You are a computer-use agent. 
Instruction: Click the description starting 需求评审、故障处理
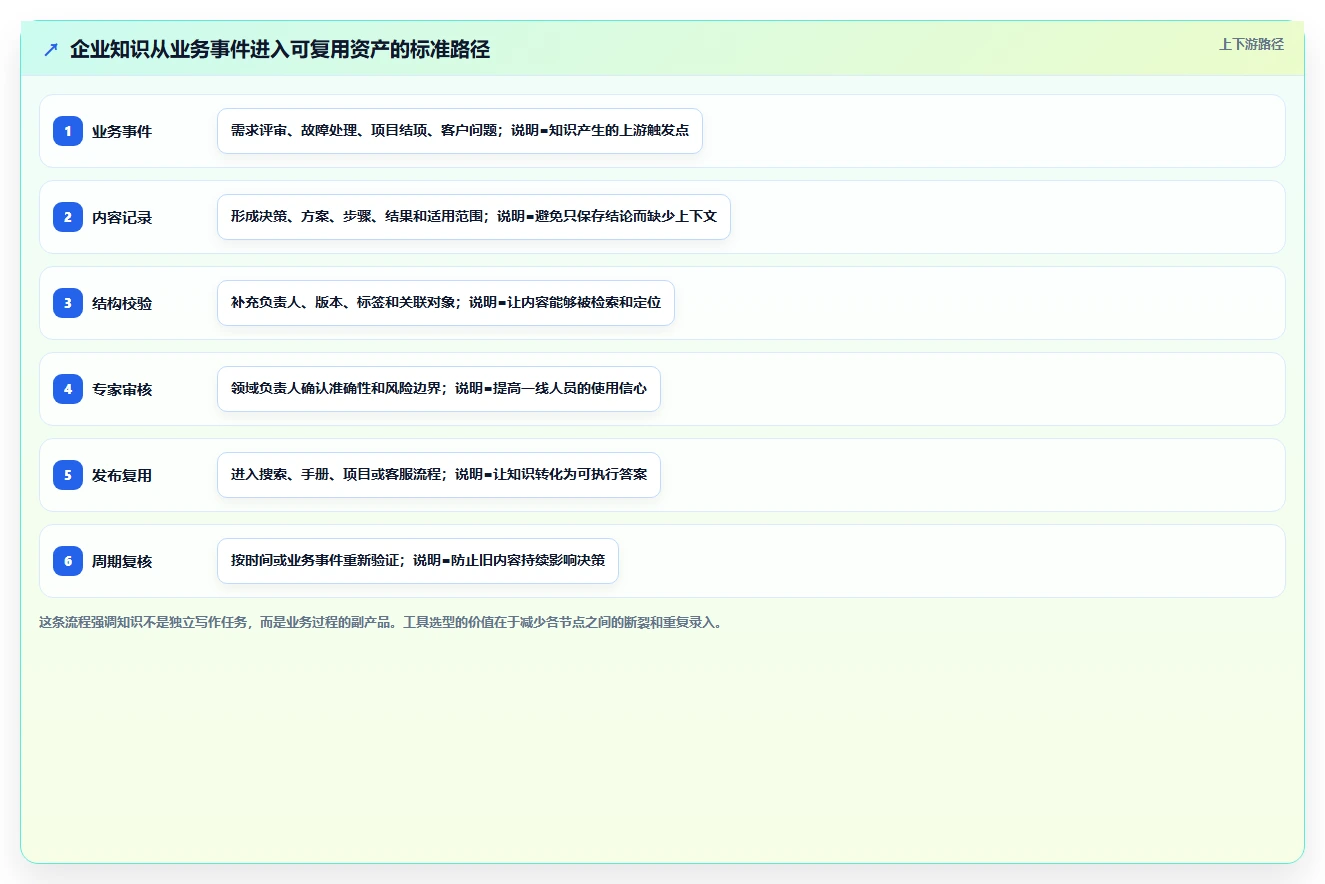(x=460, y=131)
